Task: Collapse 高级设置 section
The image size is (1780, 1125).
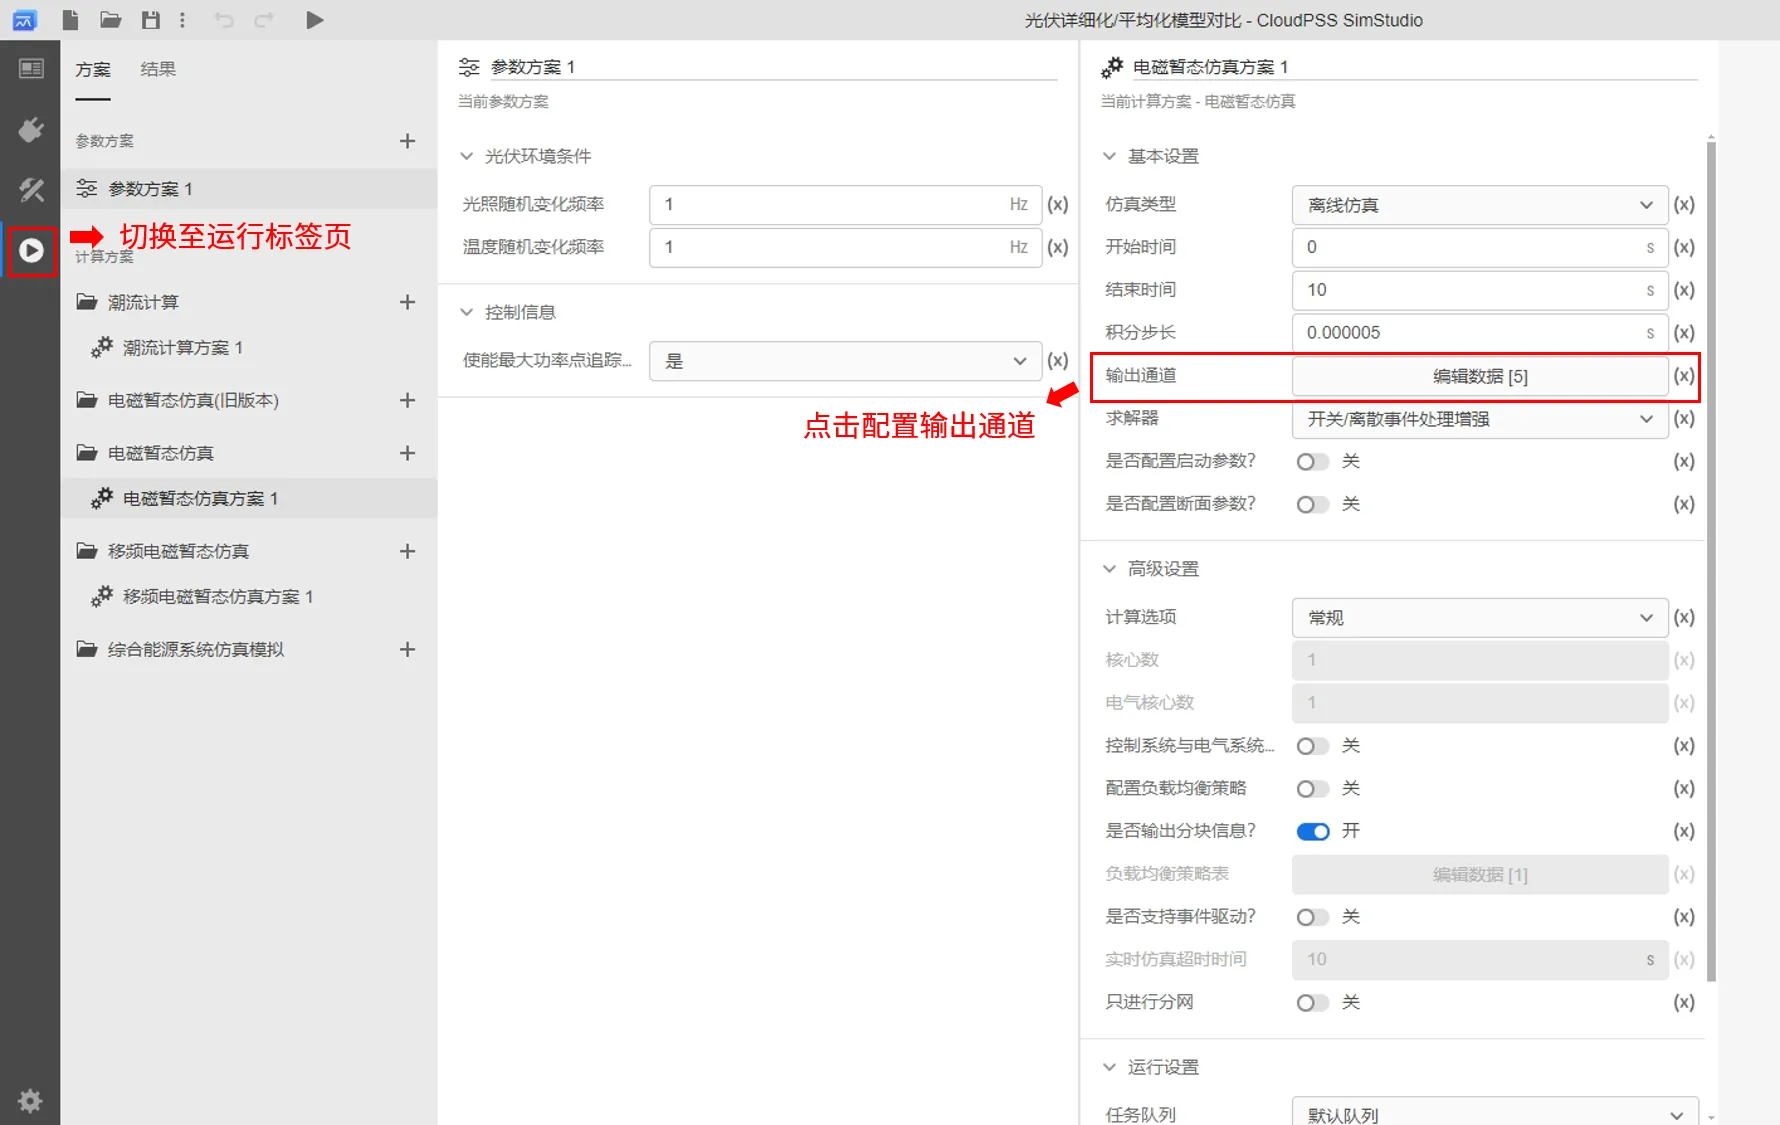Action: 1109,569
